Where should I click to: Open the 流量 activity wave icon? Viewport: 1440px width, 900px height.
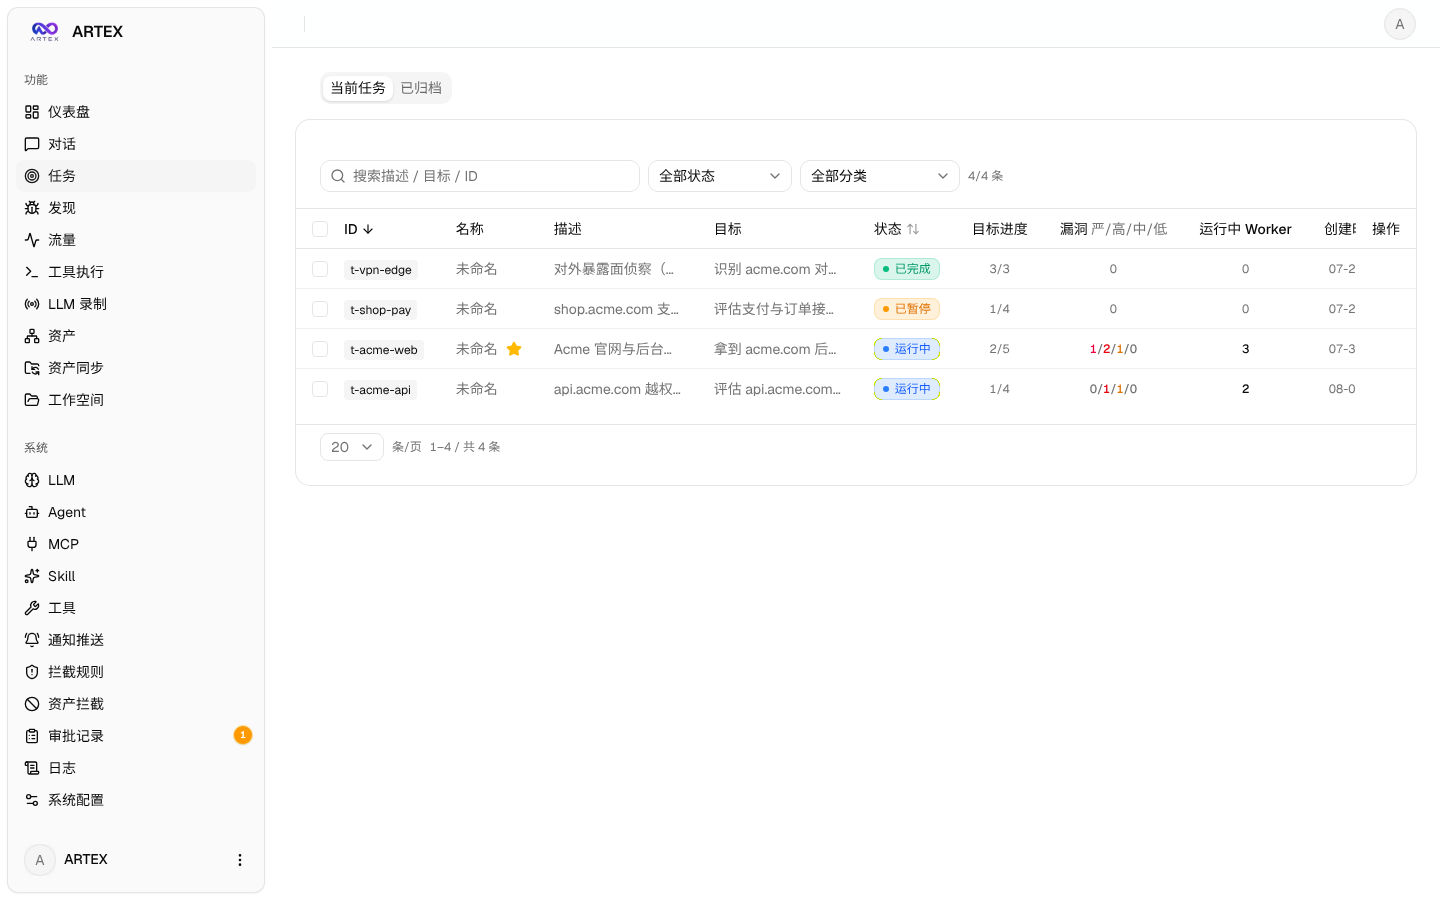(x=32, y=240)
